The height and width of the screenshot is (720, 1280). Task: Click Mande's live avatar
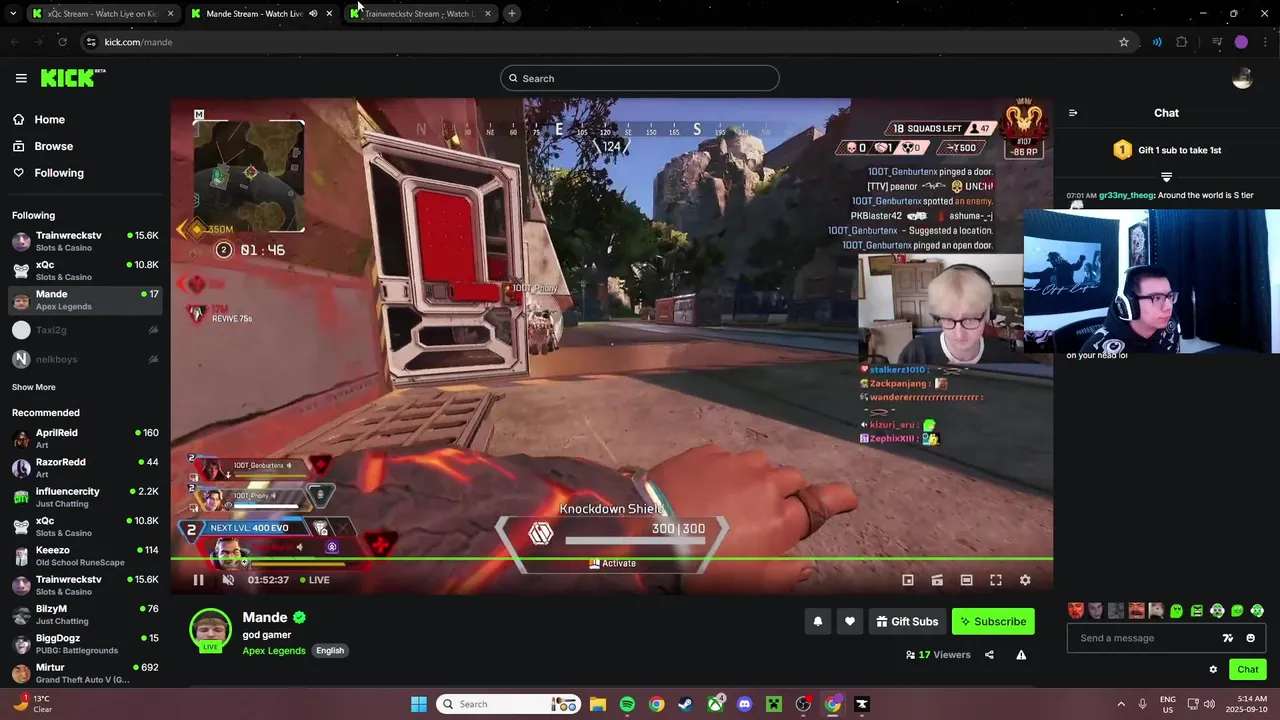click(210, 630)
